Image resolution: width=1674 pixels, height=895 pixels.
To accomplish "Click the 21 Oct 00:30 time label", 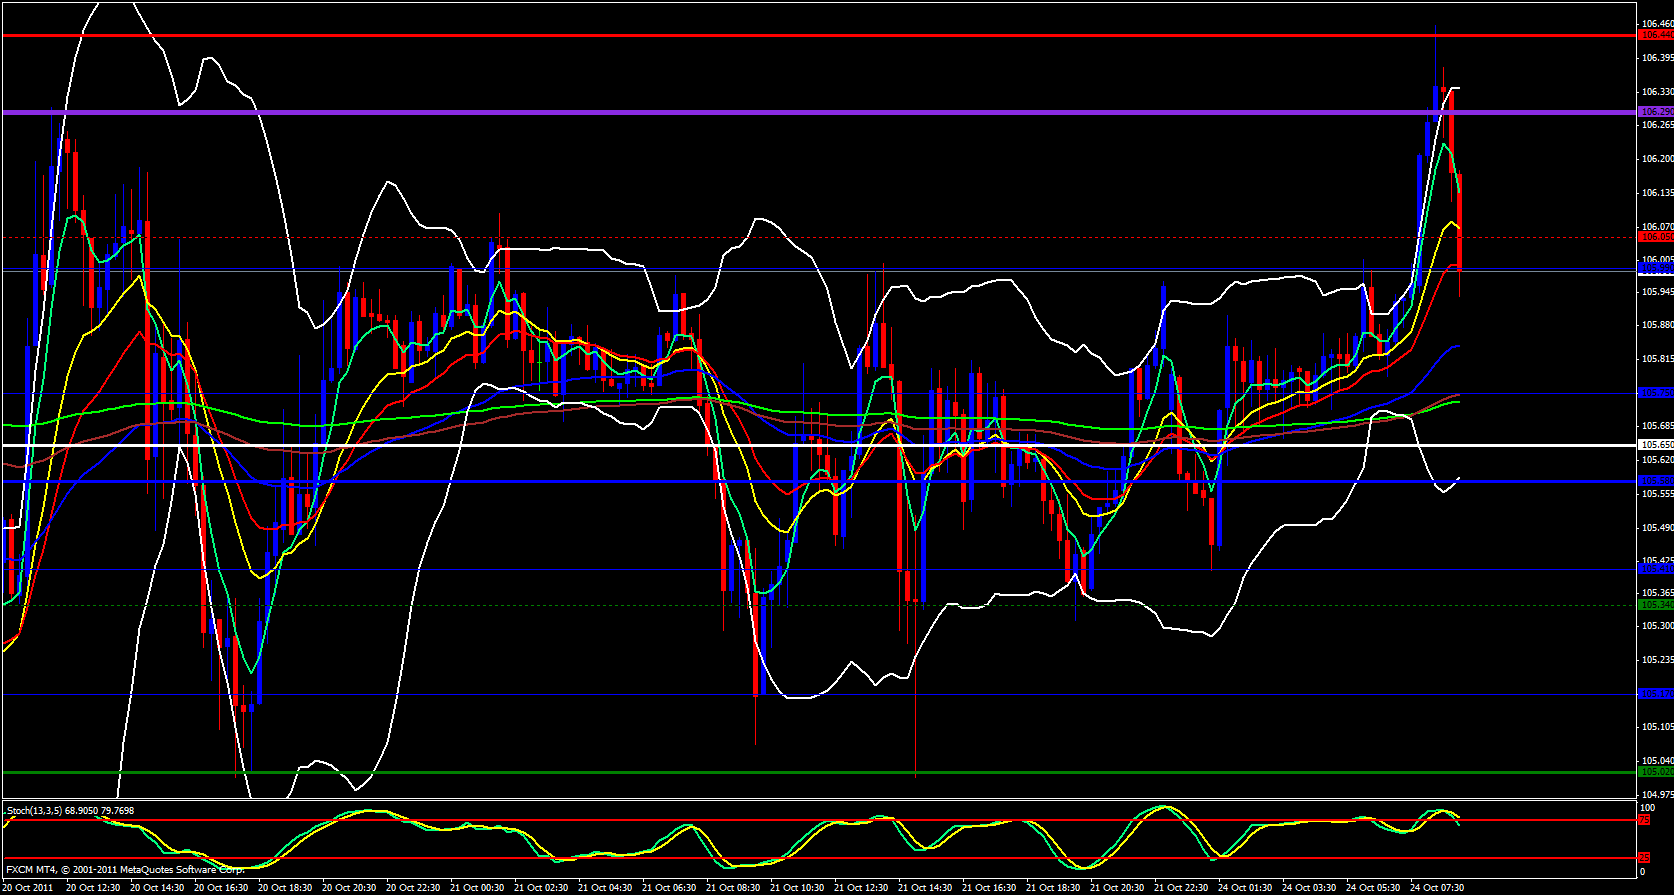I will click(476, 887).
